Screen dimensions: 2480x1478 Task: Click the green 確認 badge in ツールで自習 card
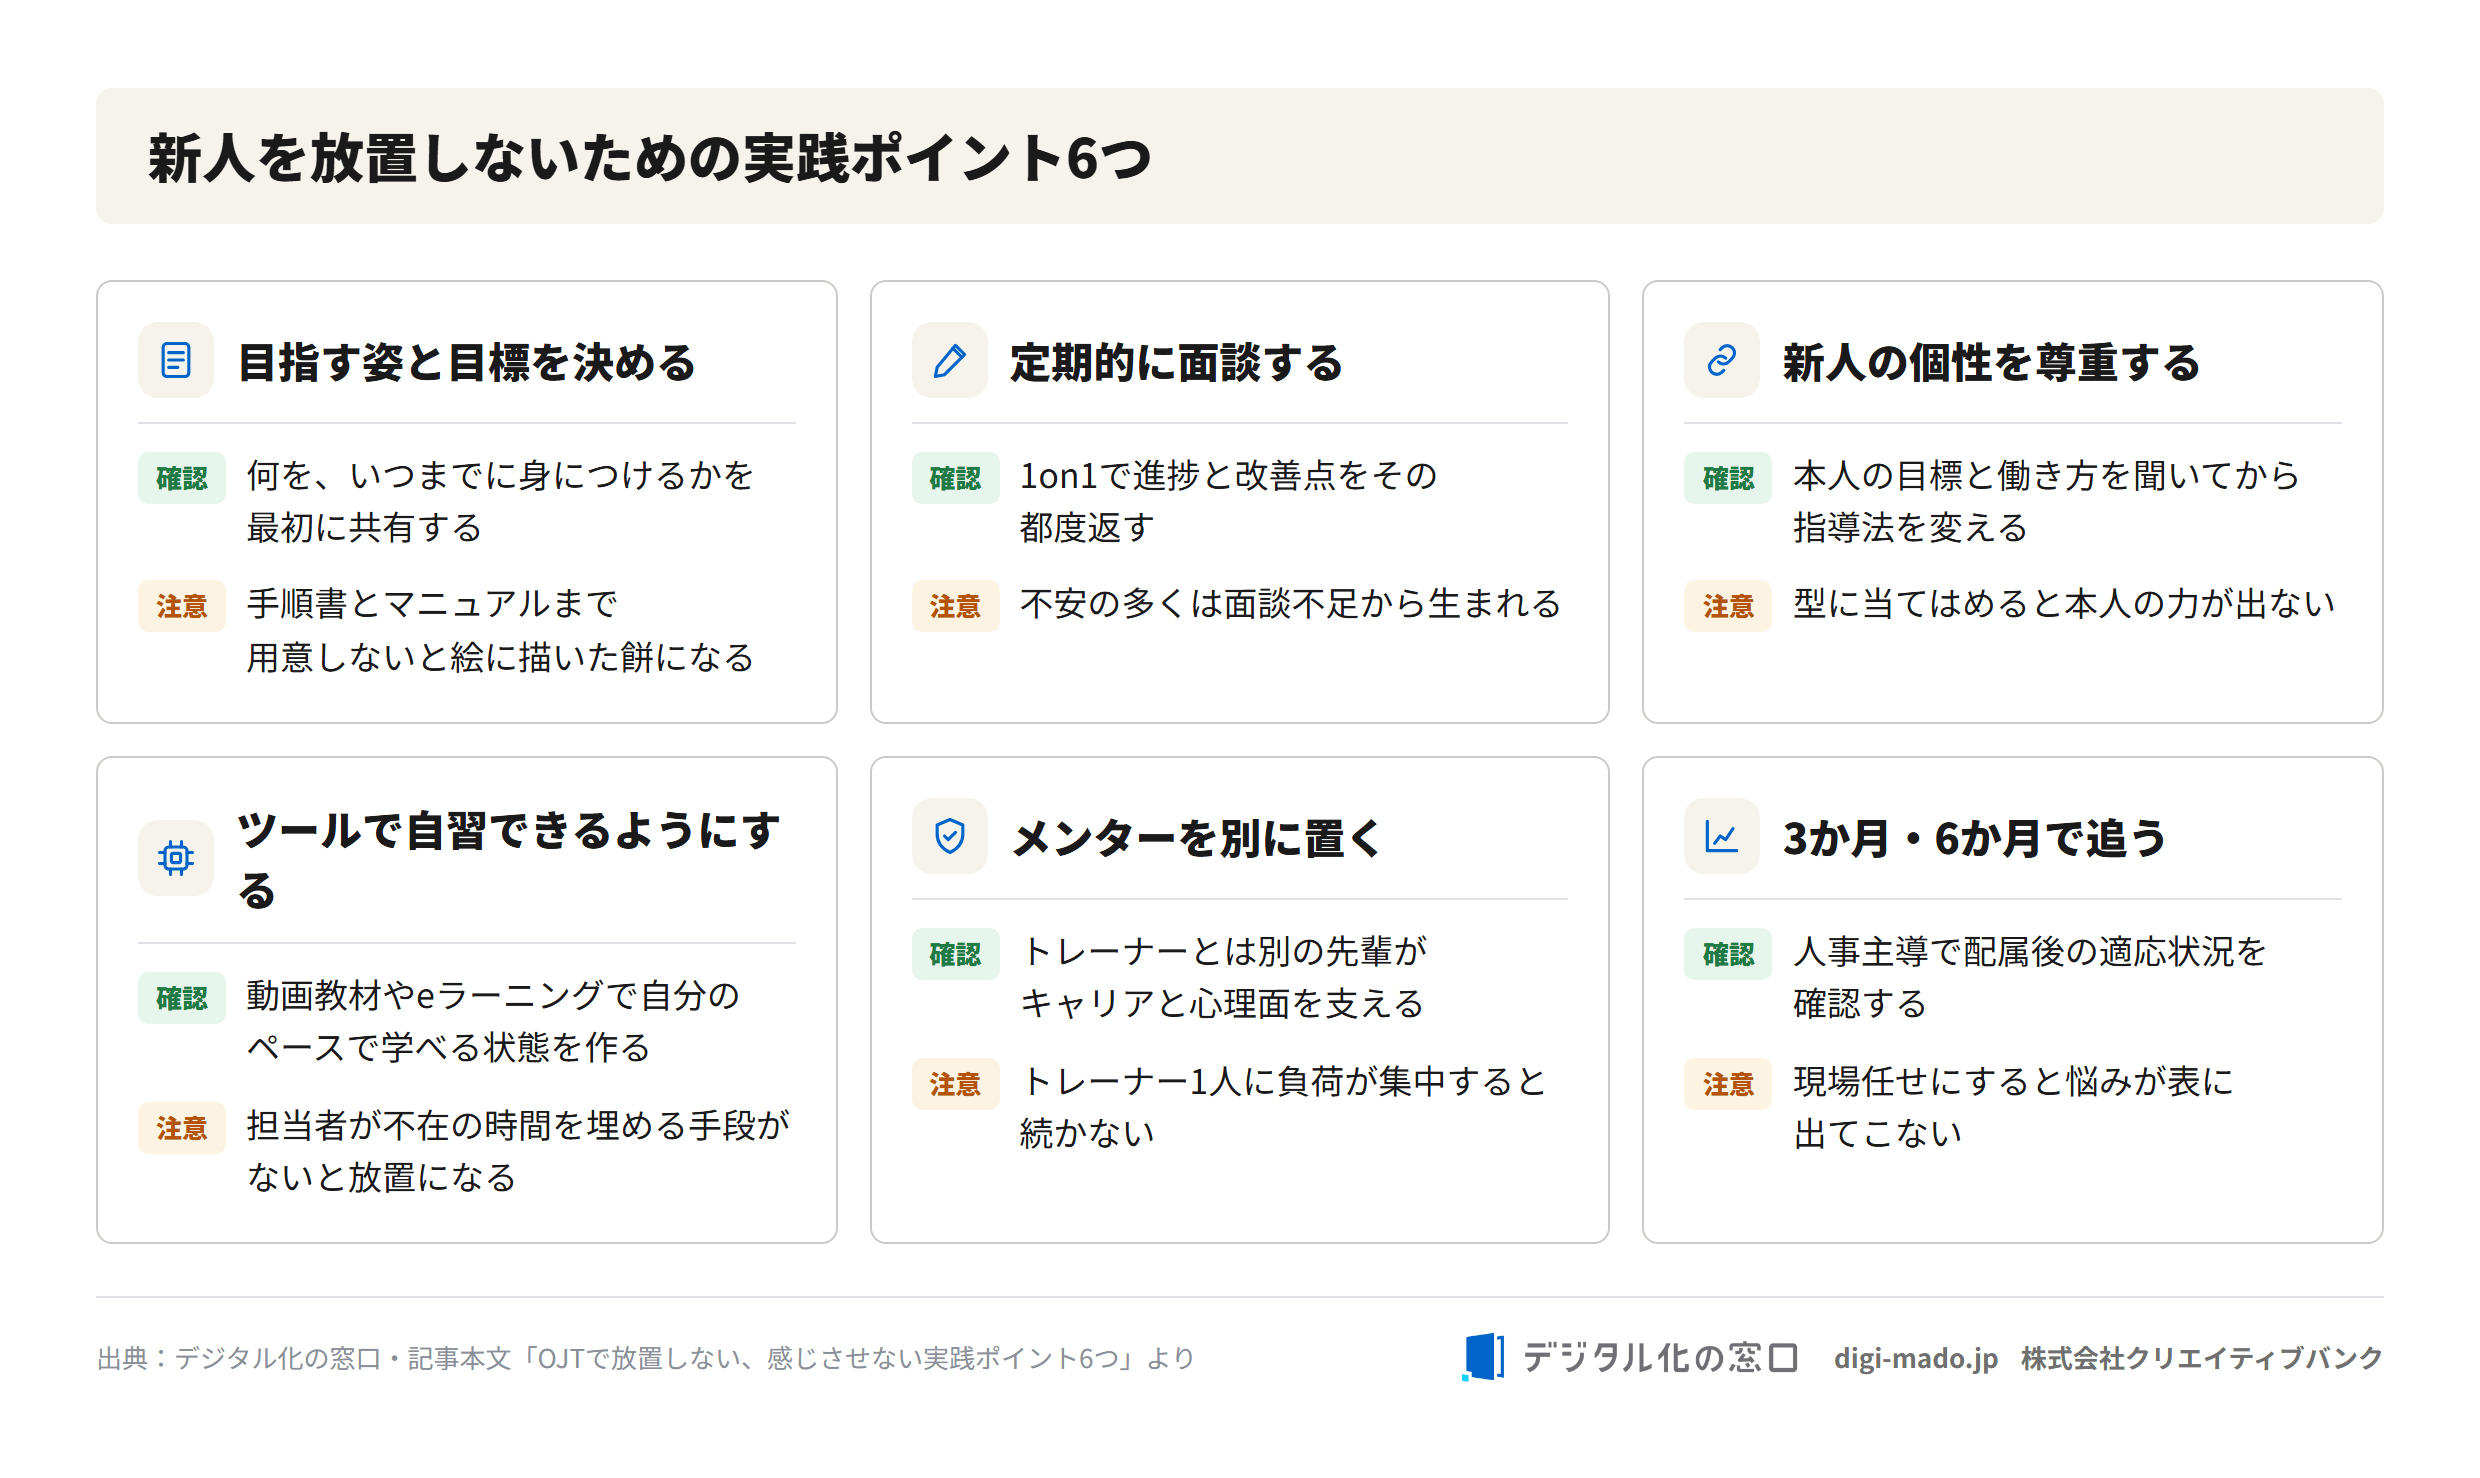[x=182, y=998]
